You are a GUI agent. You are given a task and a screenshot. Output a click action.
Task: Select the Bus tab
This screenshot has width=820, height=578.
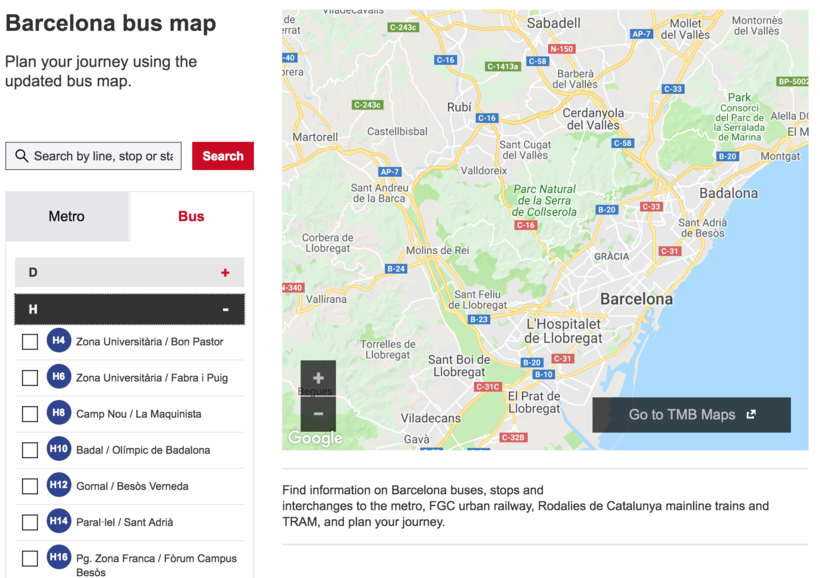191,216
